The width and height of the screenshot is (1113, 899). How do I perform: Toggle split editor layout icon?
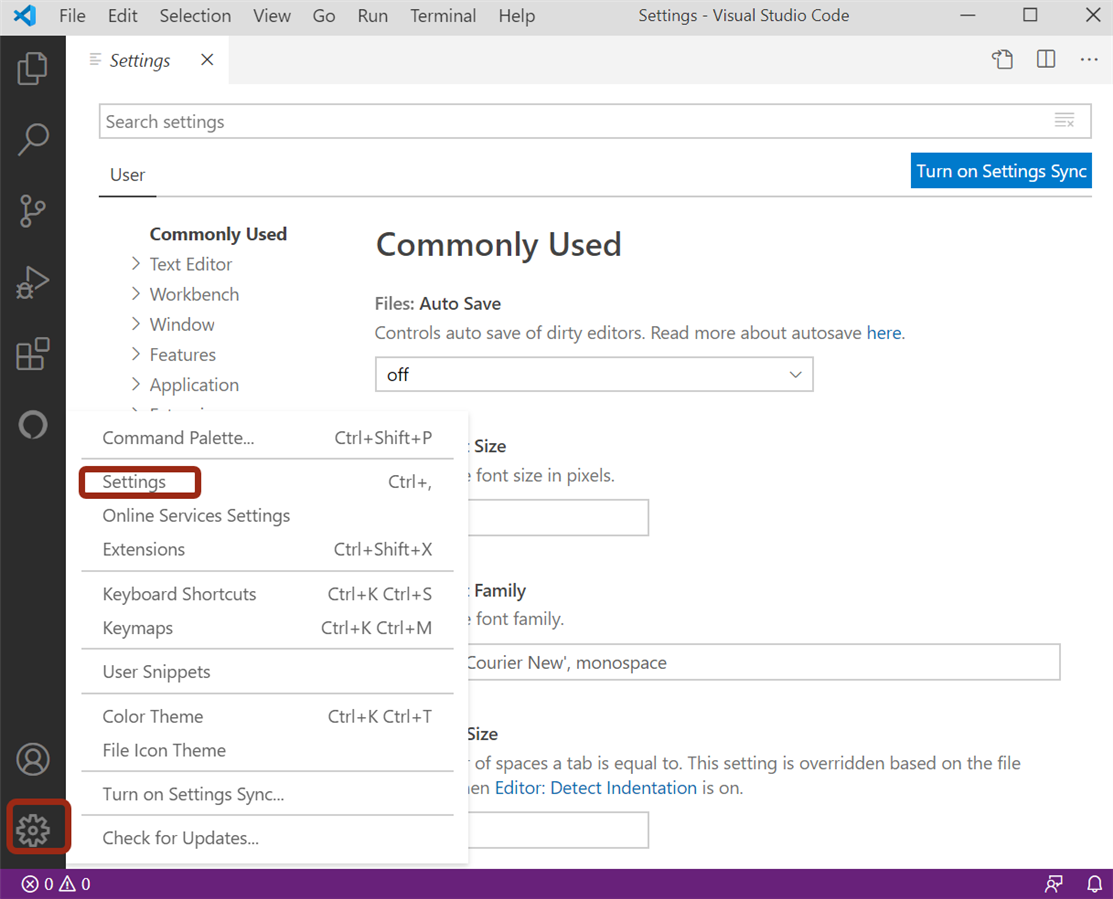click(1046, 60)
